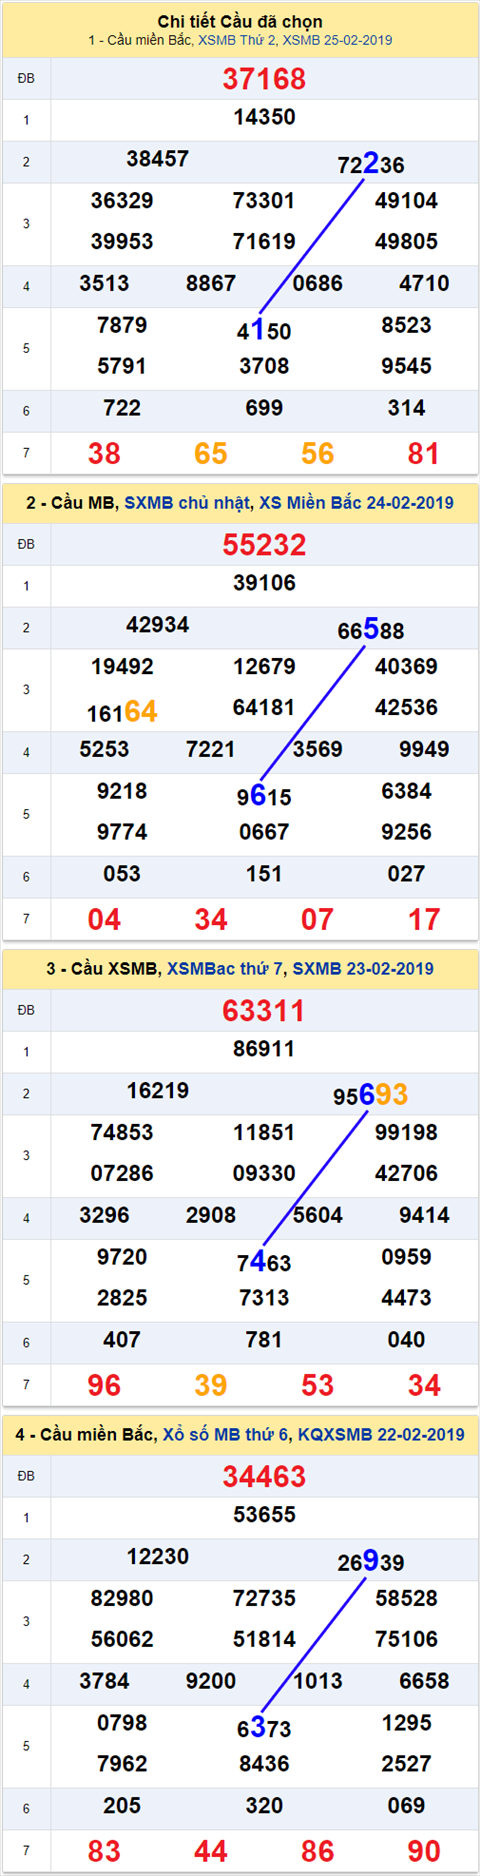Viewport: 480px width, 1876px height.
Task: Click red seventh prize number 96
Action: pyautogui.click(x=104, y=1386)
